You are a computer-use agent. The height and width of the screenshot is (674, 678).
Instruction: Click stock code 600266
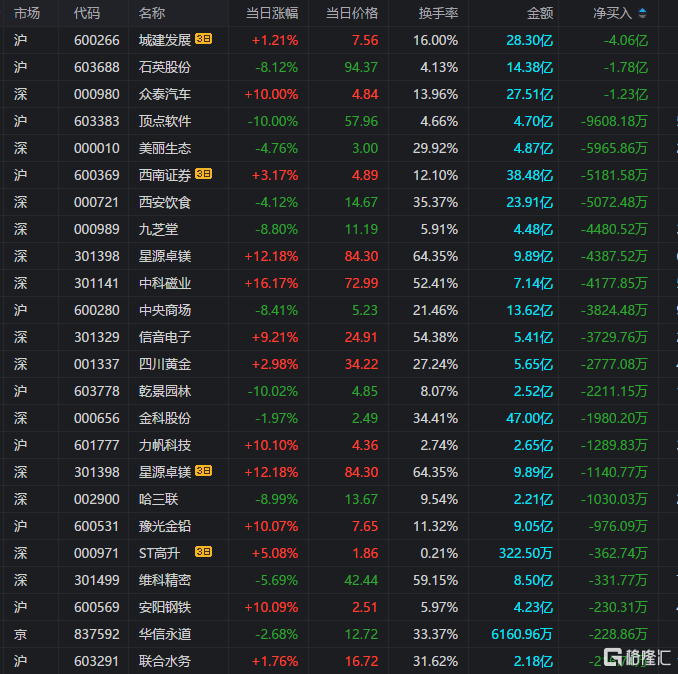[x=96, y=40]
